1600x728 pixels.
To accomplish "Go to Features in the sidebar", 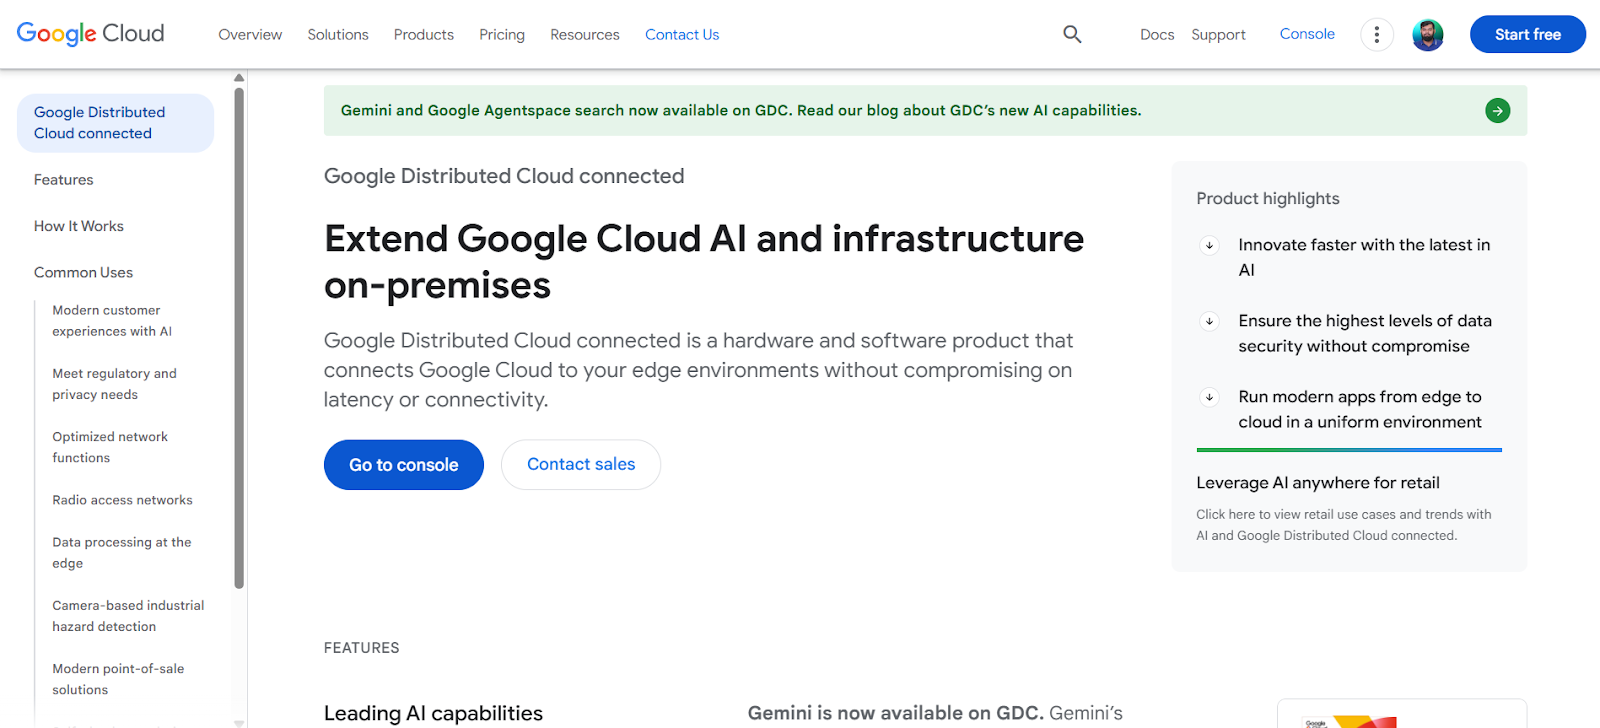I will point(64,180).
